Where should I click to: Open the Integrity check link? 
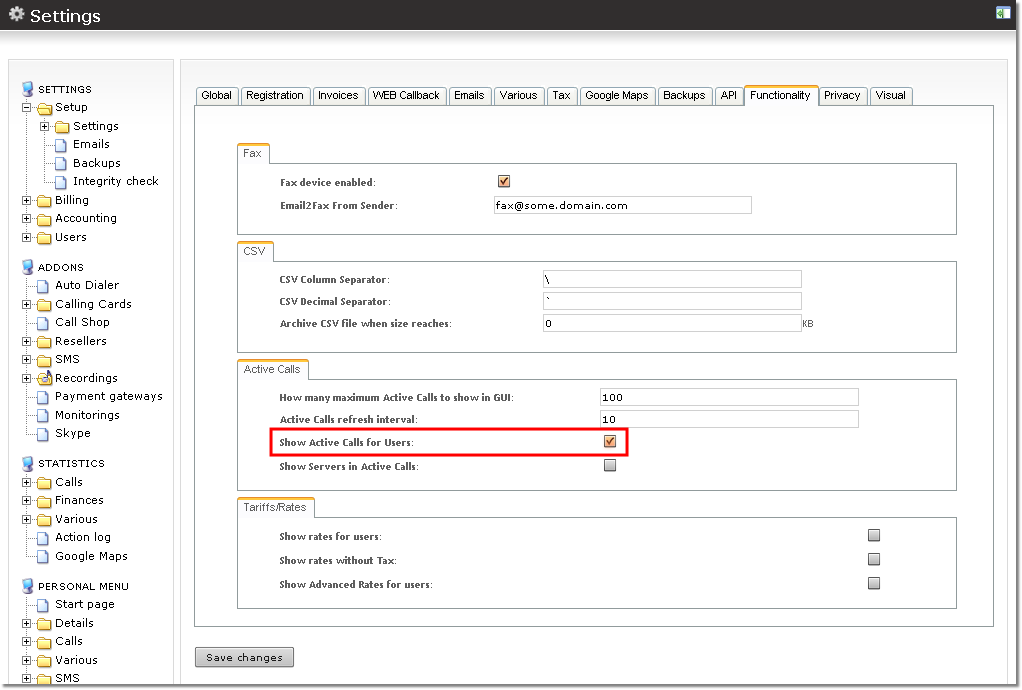click(x=115, y=181)
